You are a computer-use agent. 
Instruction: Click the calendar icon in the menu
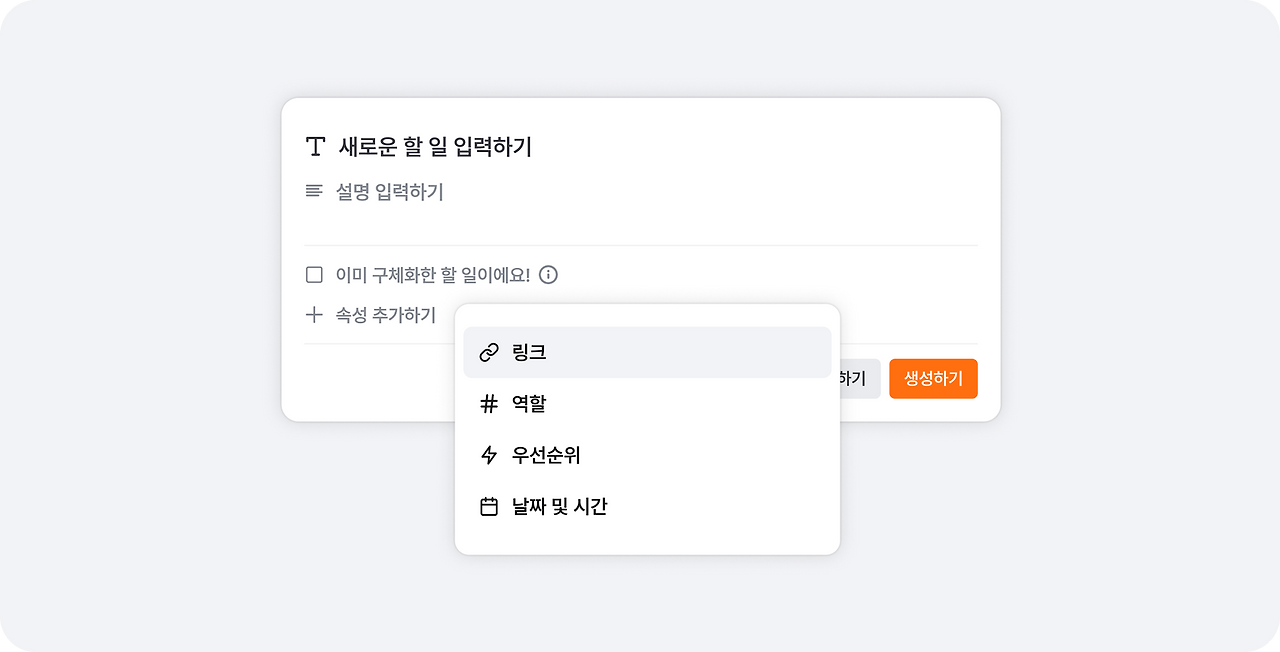pos(489,507)
